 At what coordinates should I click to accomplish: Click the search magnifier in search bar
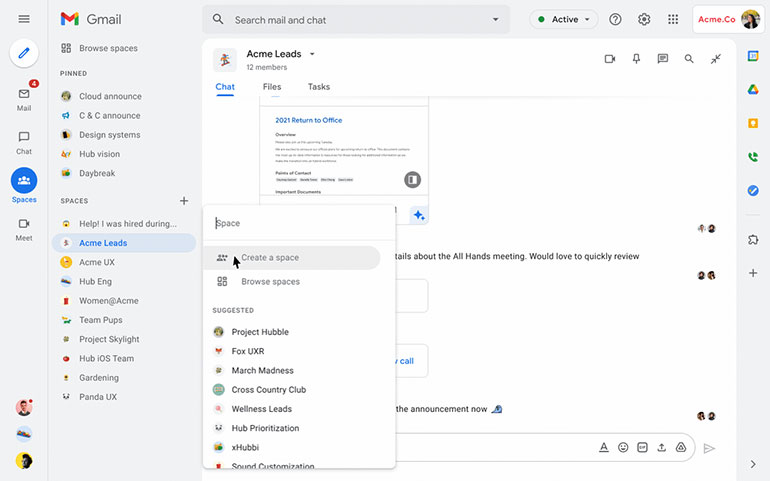point(218,20)
